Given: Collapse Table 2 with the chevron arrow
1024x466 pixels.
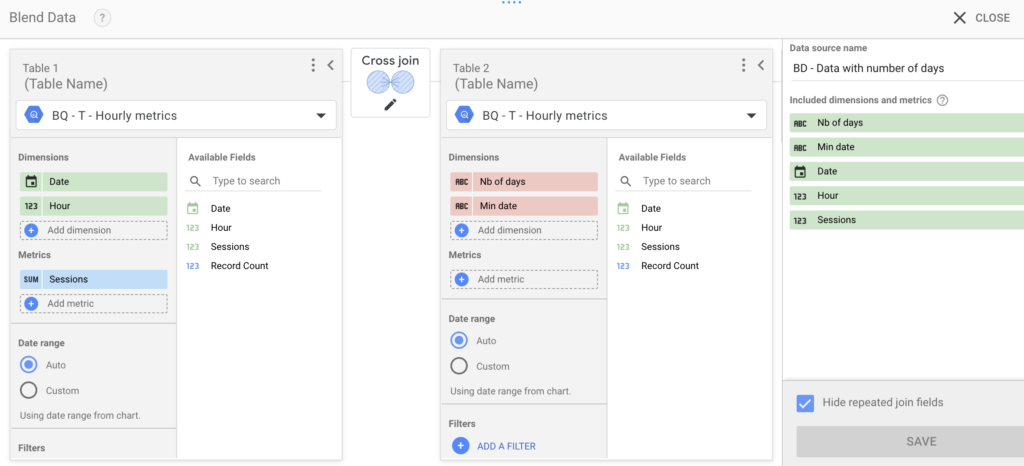Looking at the screenshot, I should click(x=760, y=65).
